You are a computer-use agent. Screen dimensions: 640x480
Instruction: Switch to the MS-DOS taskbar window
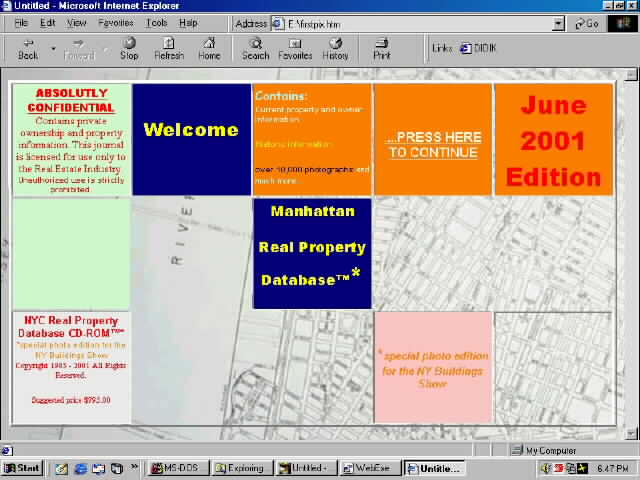175,468
